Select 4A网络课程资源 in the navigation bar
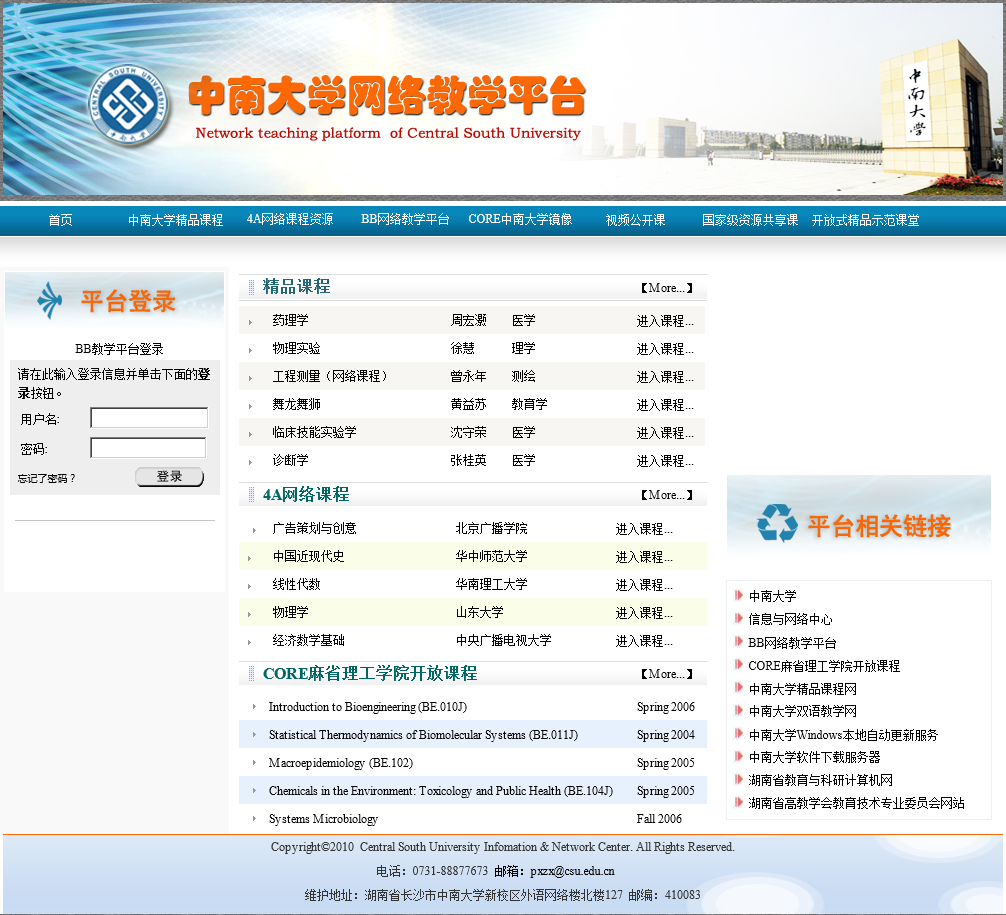 click(x=290, y=219)
